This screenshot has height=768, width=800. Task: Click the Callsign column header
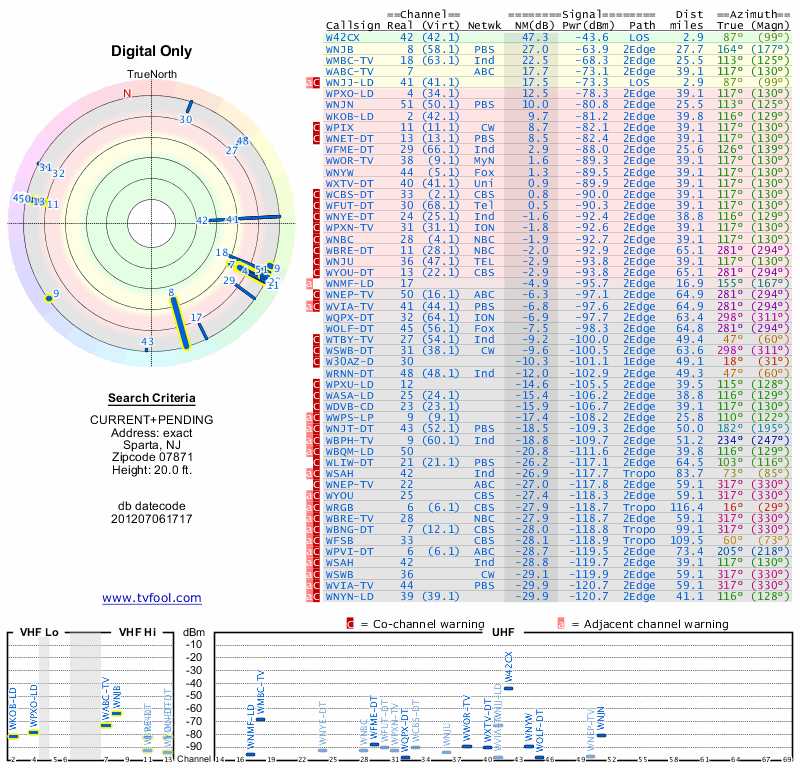354,25
